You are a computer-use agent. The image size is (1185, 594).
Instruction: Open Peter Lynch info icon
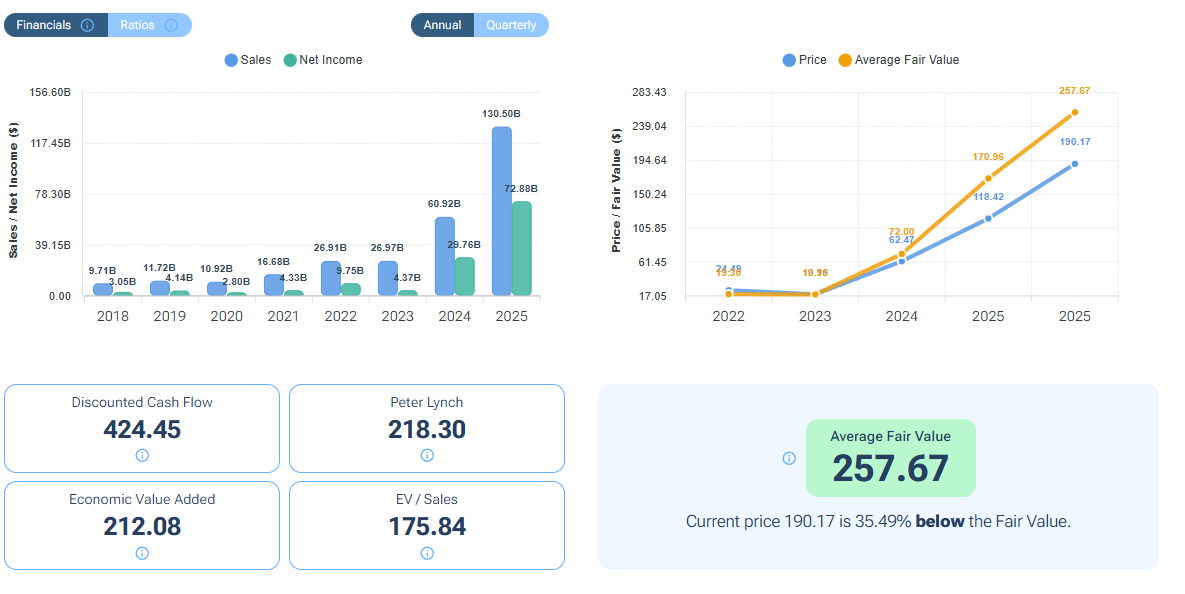[427, 456]
